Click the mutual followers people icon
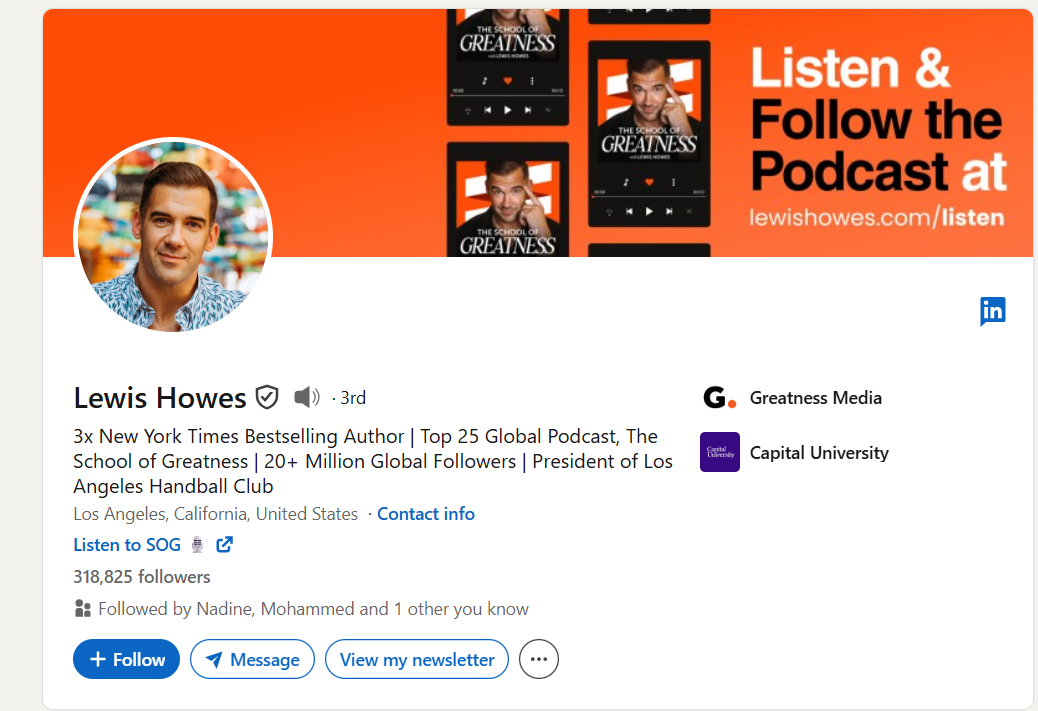 click(83, 608)
